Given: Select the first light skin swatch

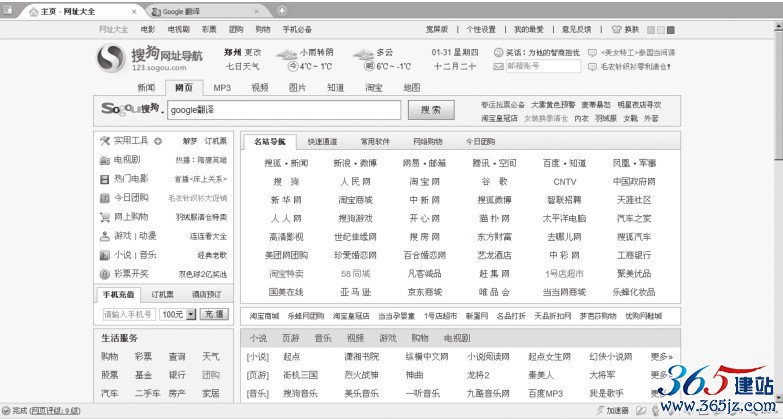Looking at the screenshot, I should coord(651,30).
